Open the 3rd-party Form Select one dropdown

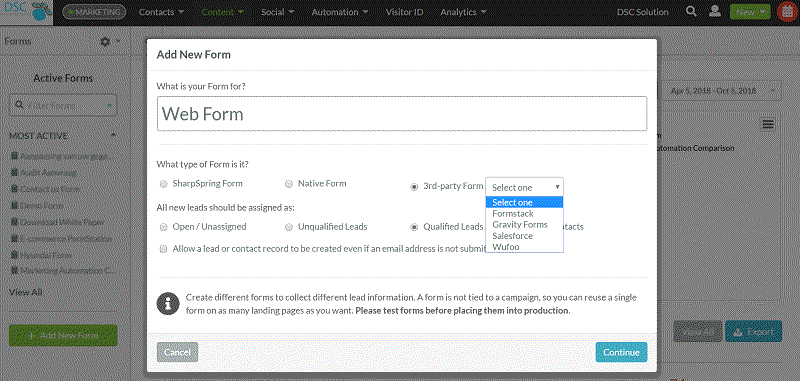tap(524, 187)
